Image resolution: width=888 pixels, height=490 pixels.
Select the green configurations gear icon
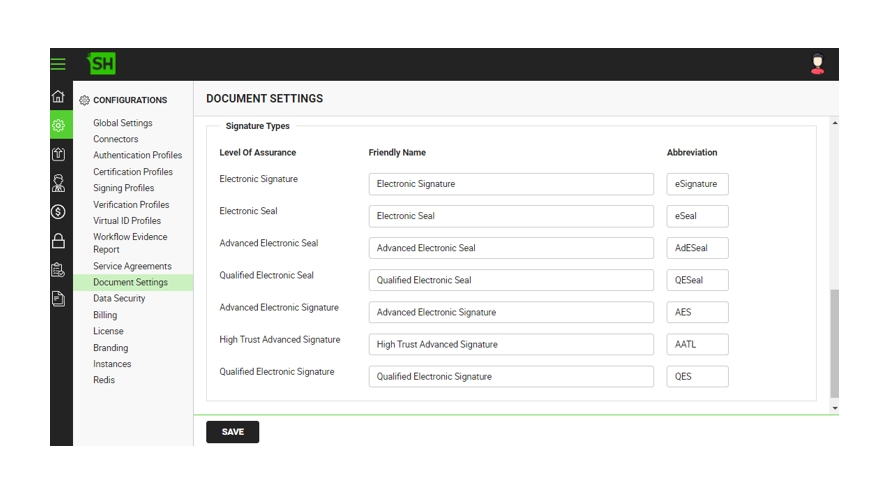[58, 125]
